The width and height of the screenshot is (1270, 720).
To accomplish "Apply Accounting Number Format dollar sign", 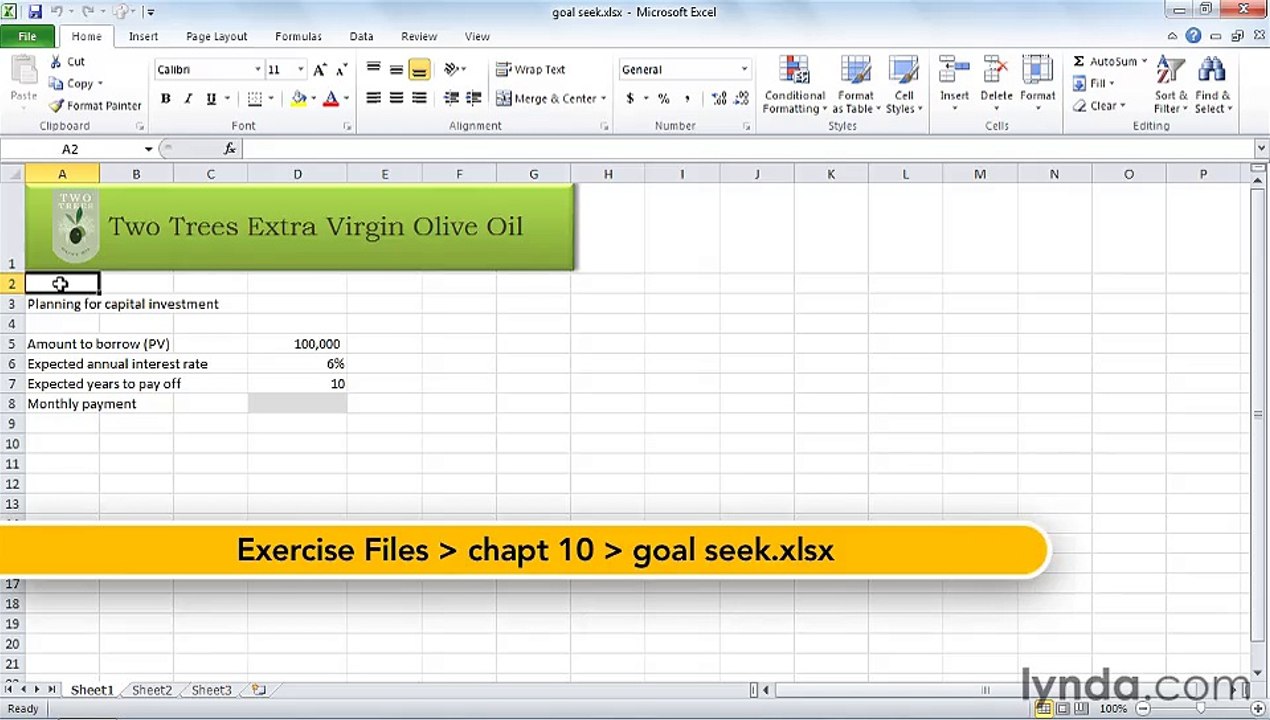I will click(630, 98).
